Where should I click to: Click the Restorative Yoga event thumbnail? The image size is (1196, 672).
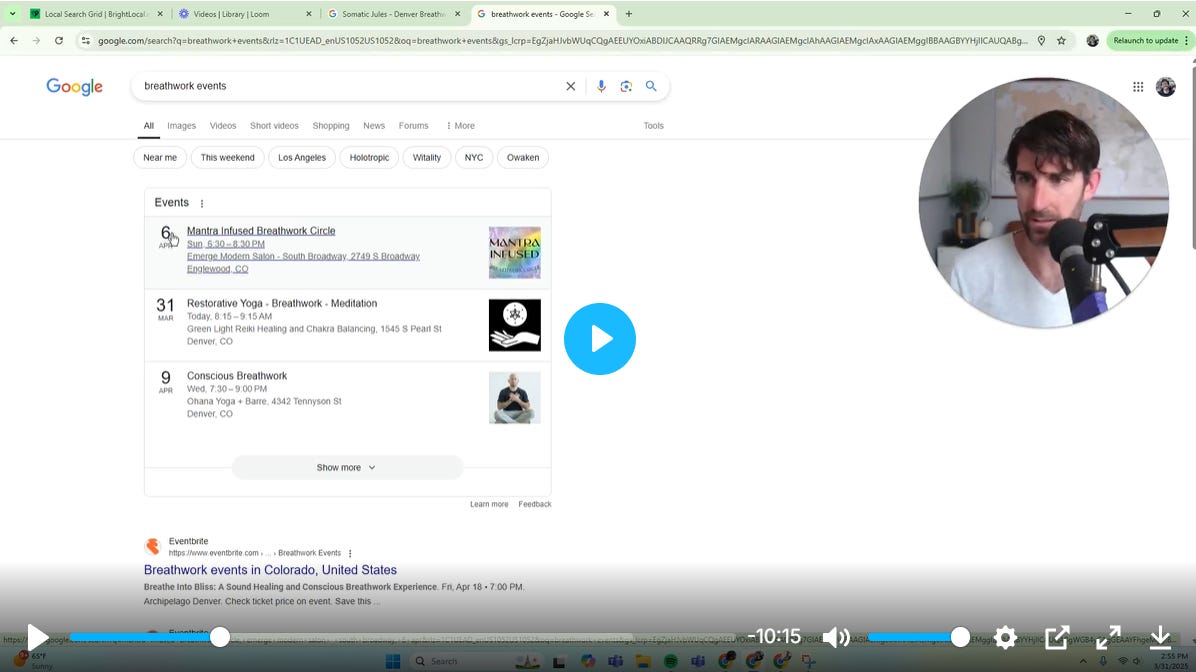pos(515,325)
